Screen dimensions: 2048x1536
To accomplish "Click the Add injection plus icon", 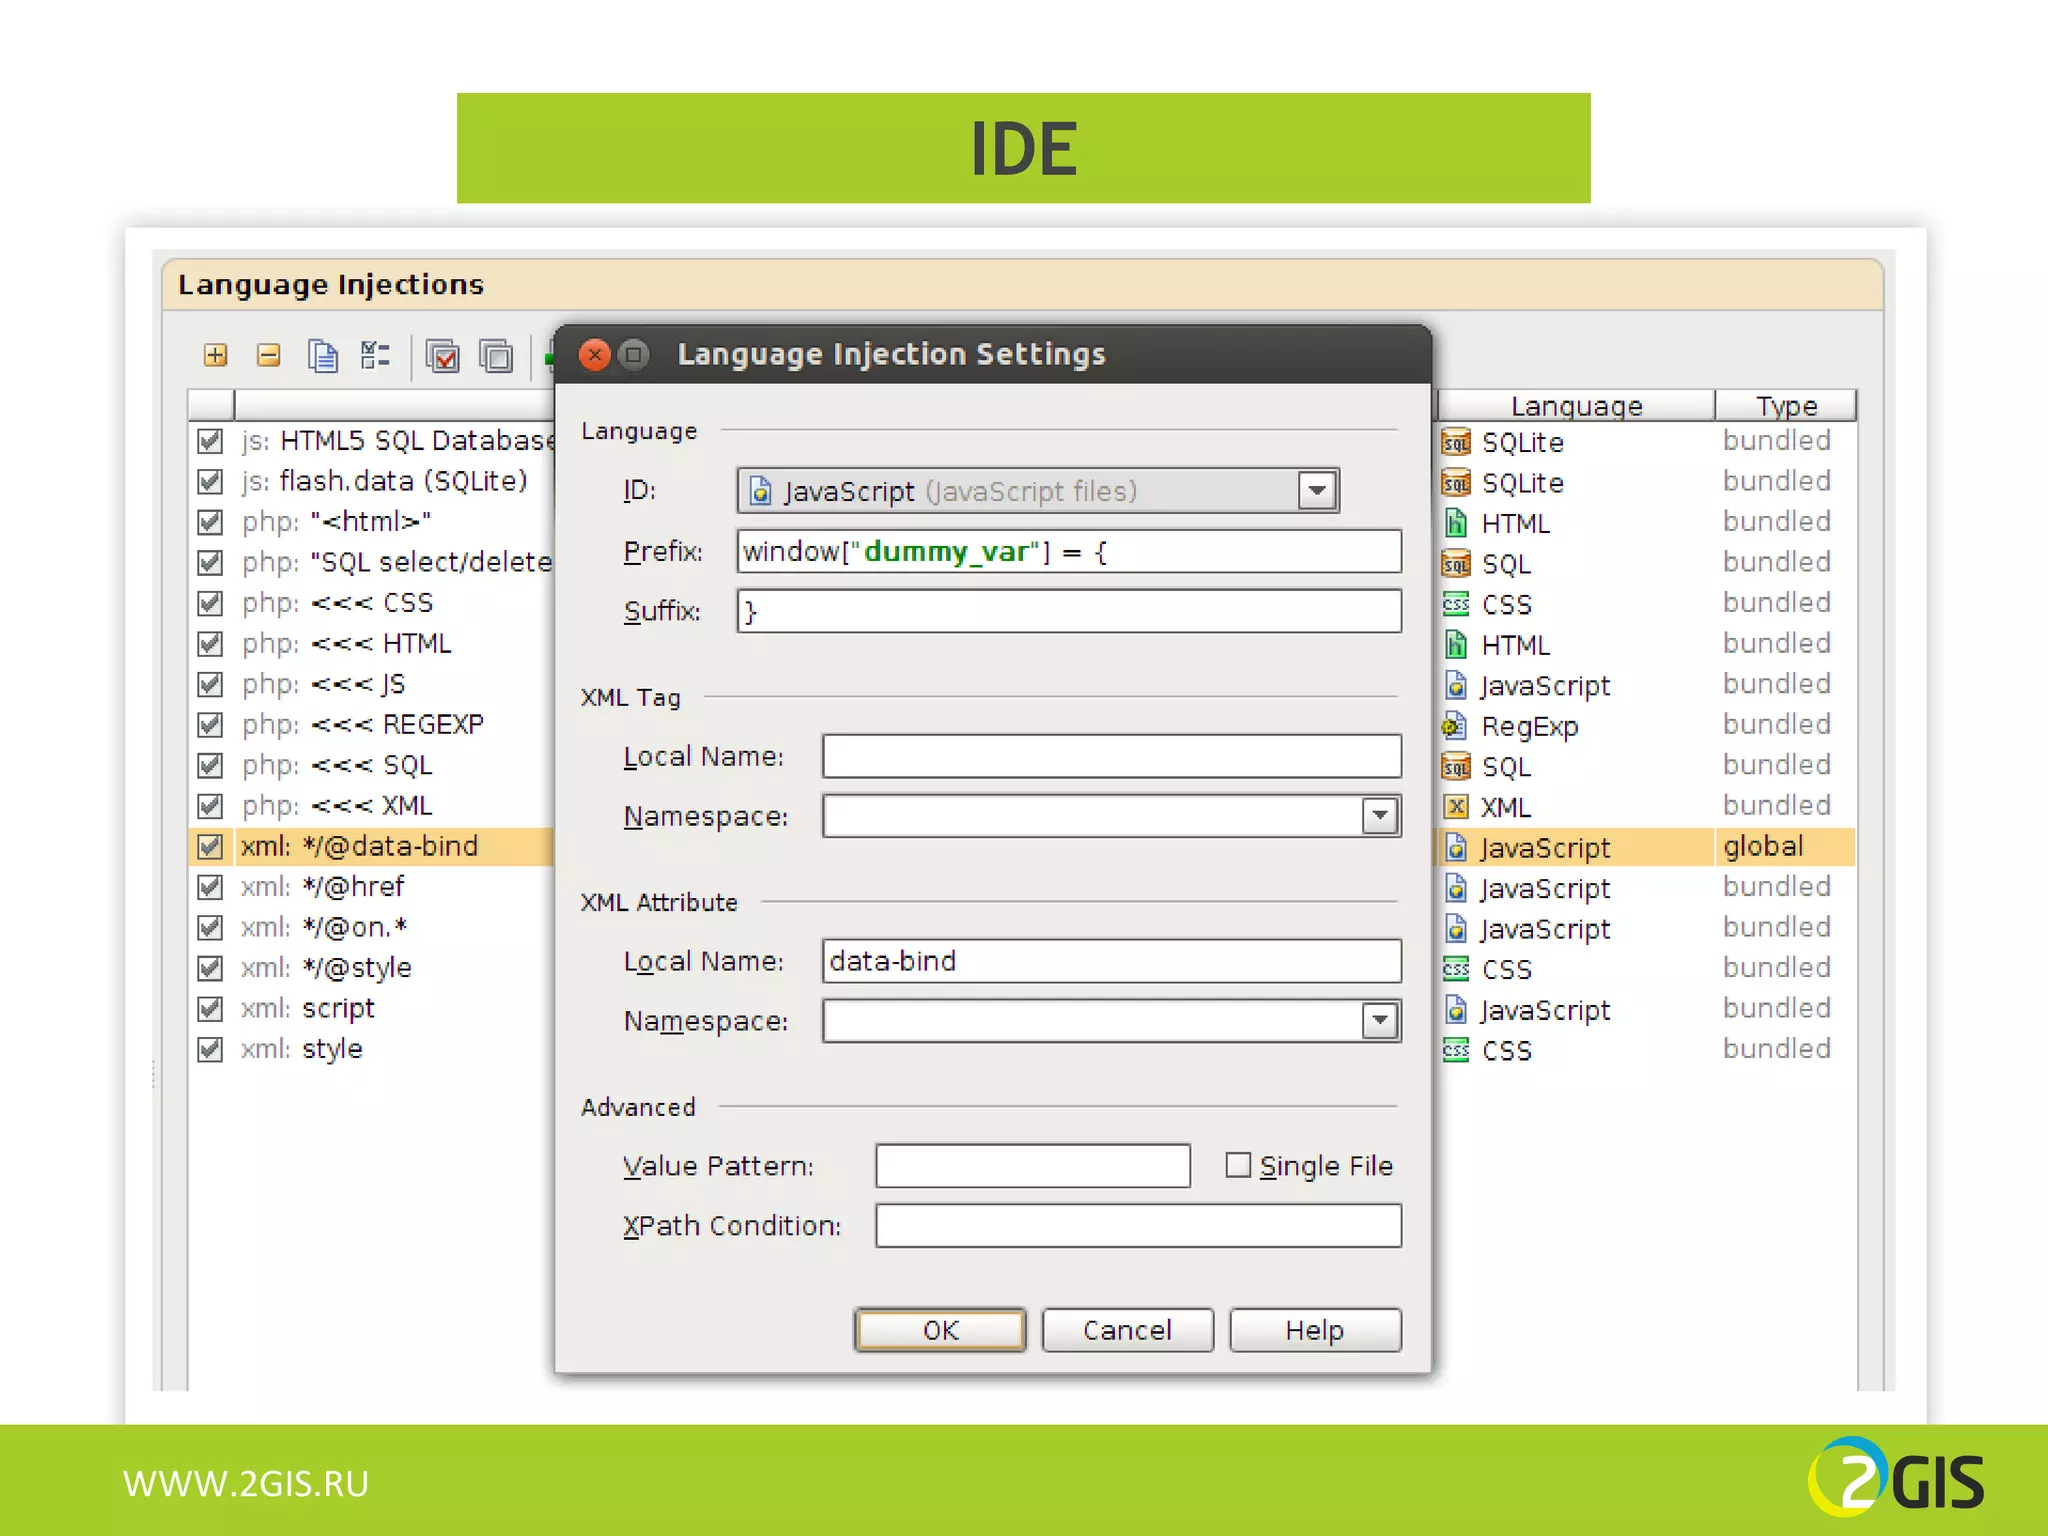I will coord(215,356).
